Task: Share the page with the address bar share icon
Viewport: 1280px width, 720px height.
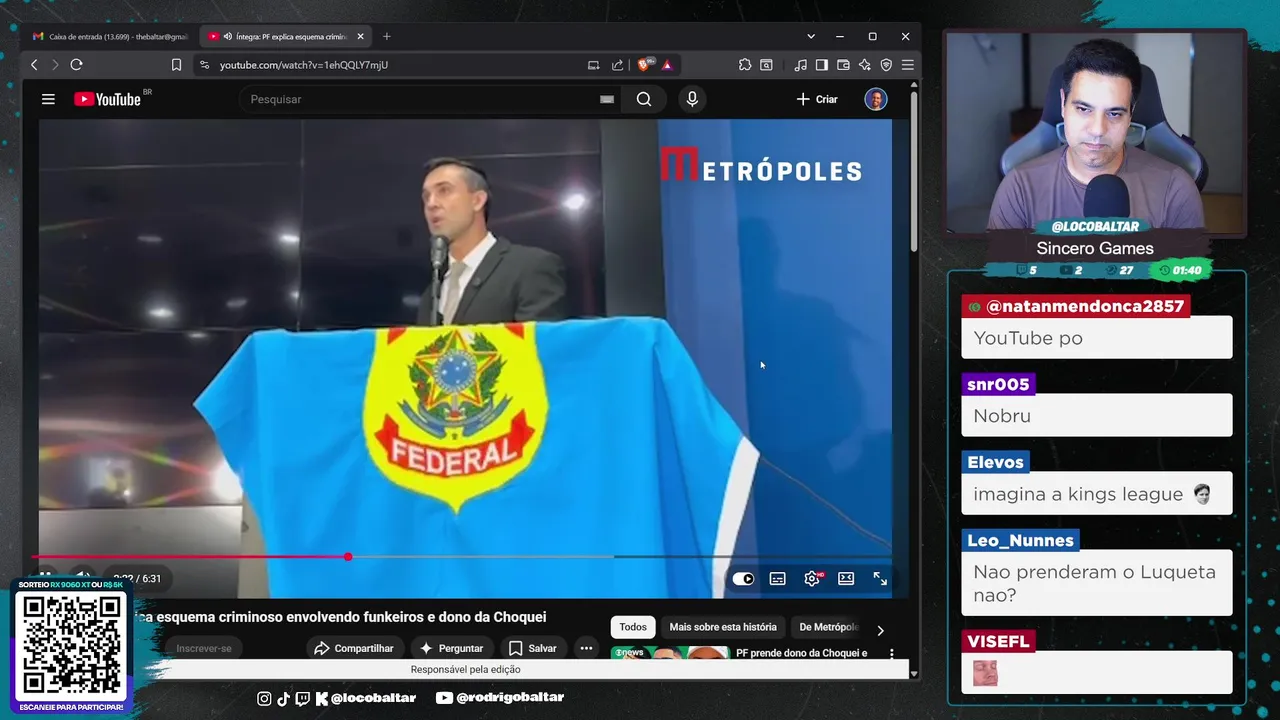Action: pos(617,65)
